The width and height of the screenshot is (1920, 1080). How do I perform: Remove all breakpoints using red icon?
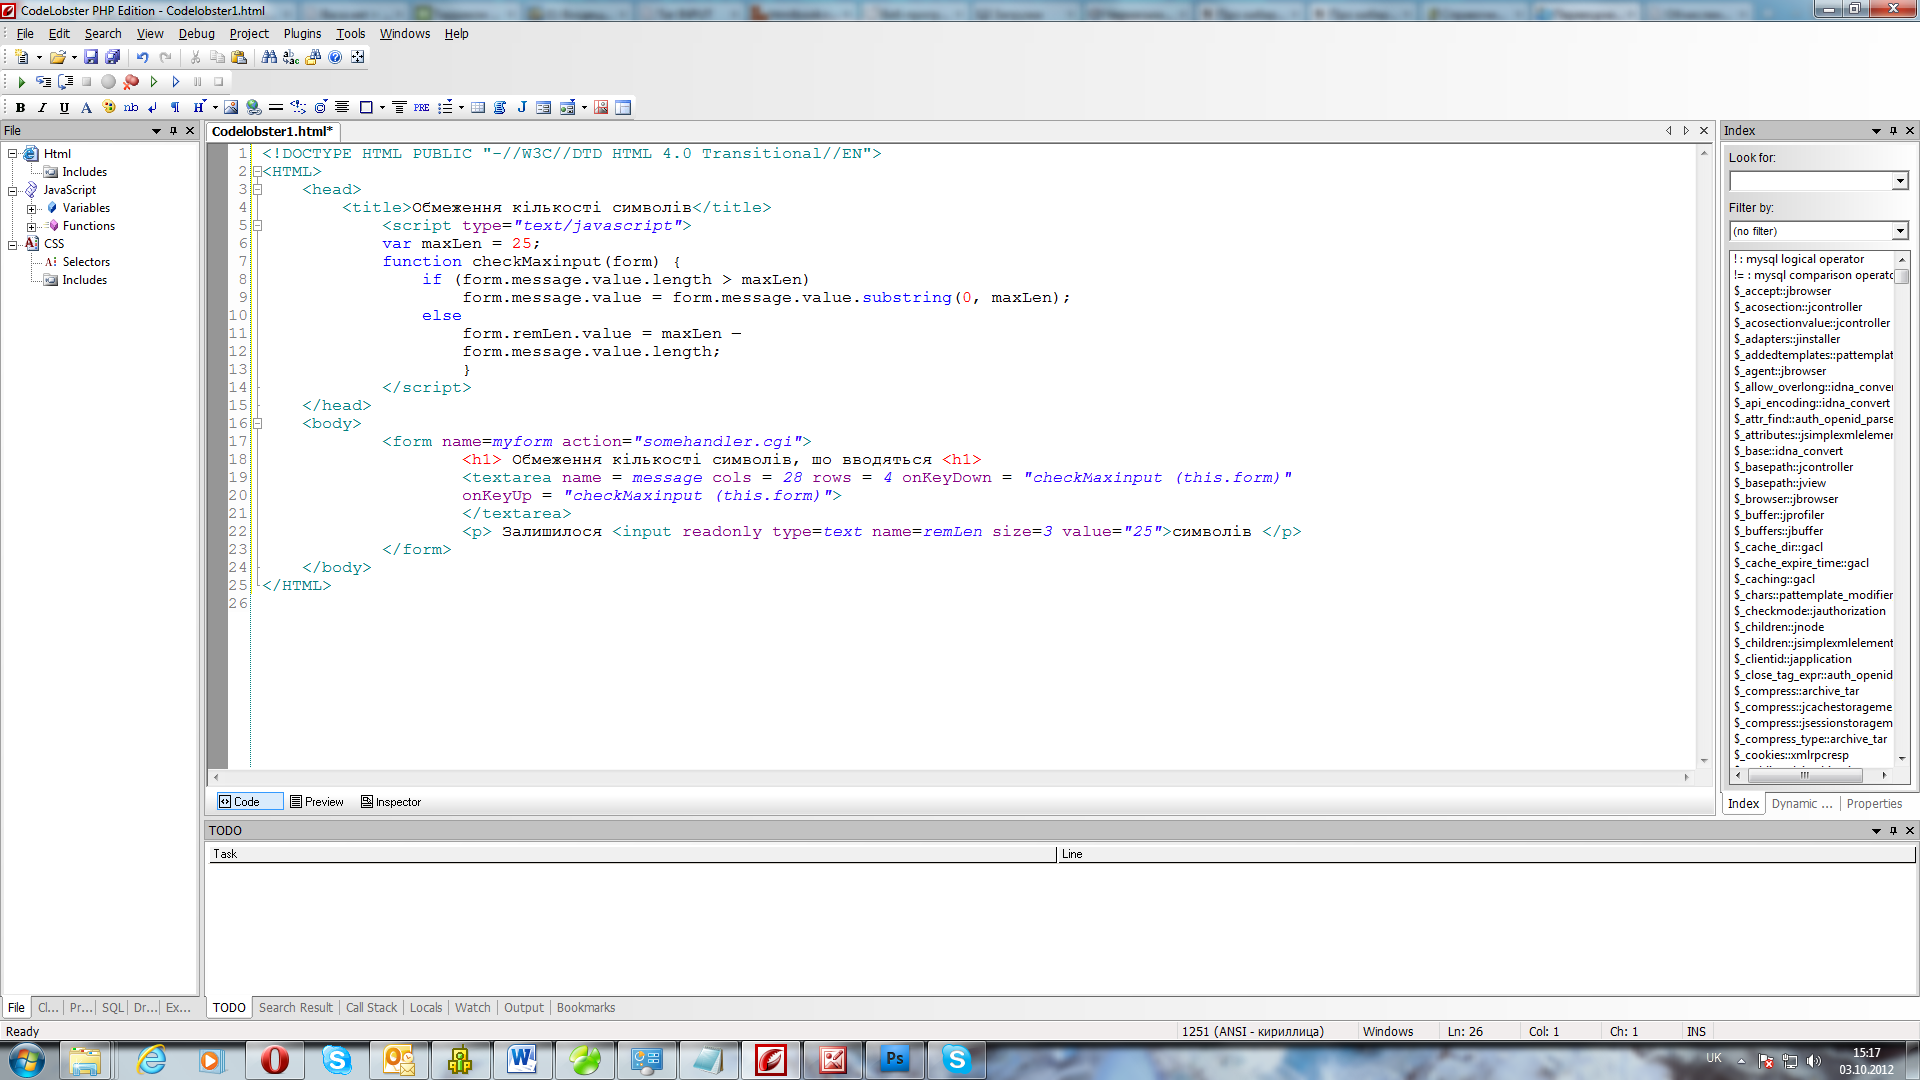click(131, 82)
